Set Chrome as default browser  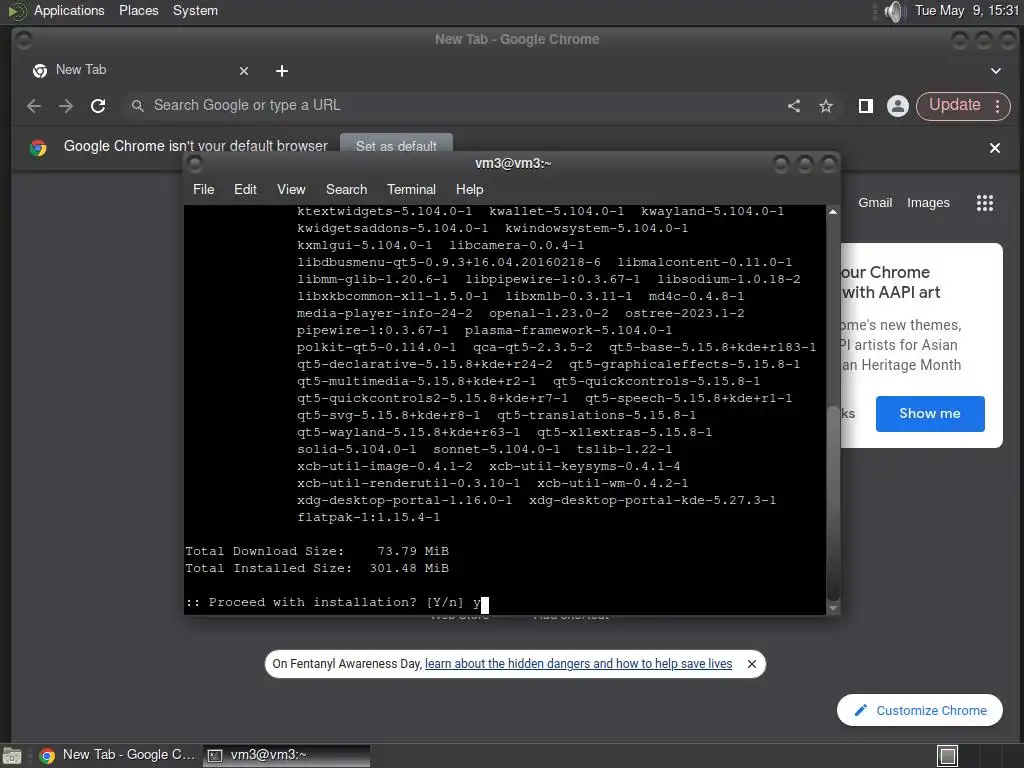pyautogui.click(x=396, y=145)
